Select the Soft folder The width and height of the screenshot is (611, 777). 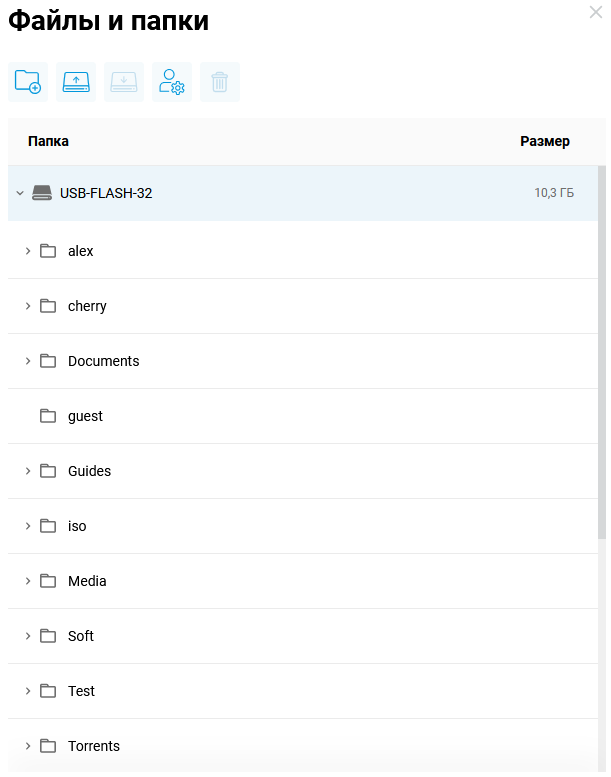(x=81, y=636)
